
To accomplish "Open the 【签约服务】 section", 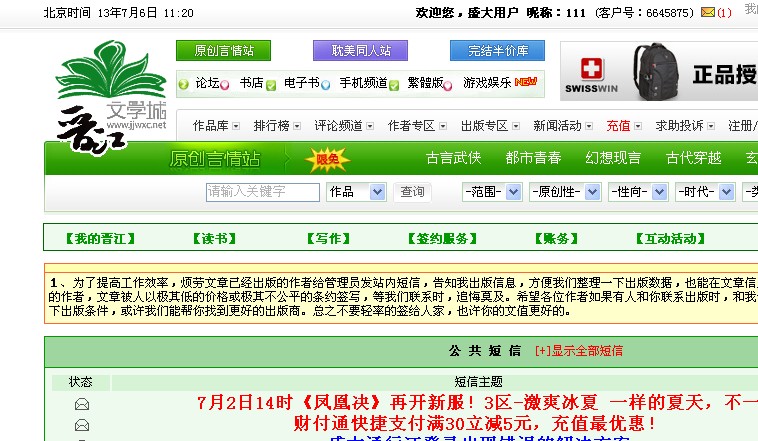I will (442, 238).
